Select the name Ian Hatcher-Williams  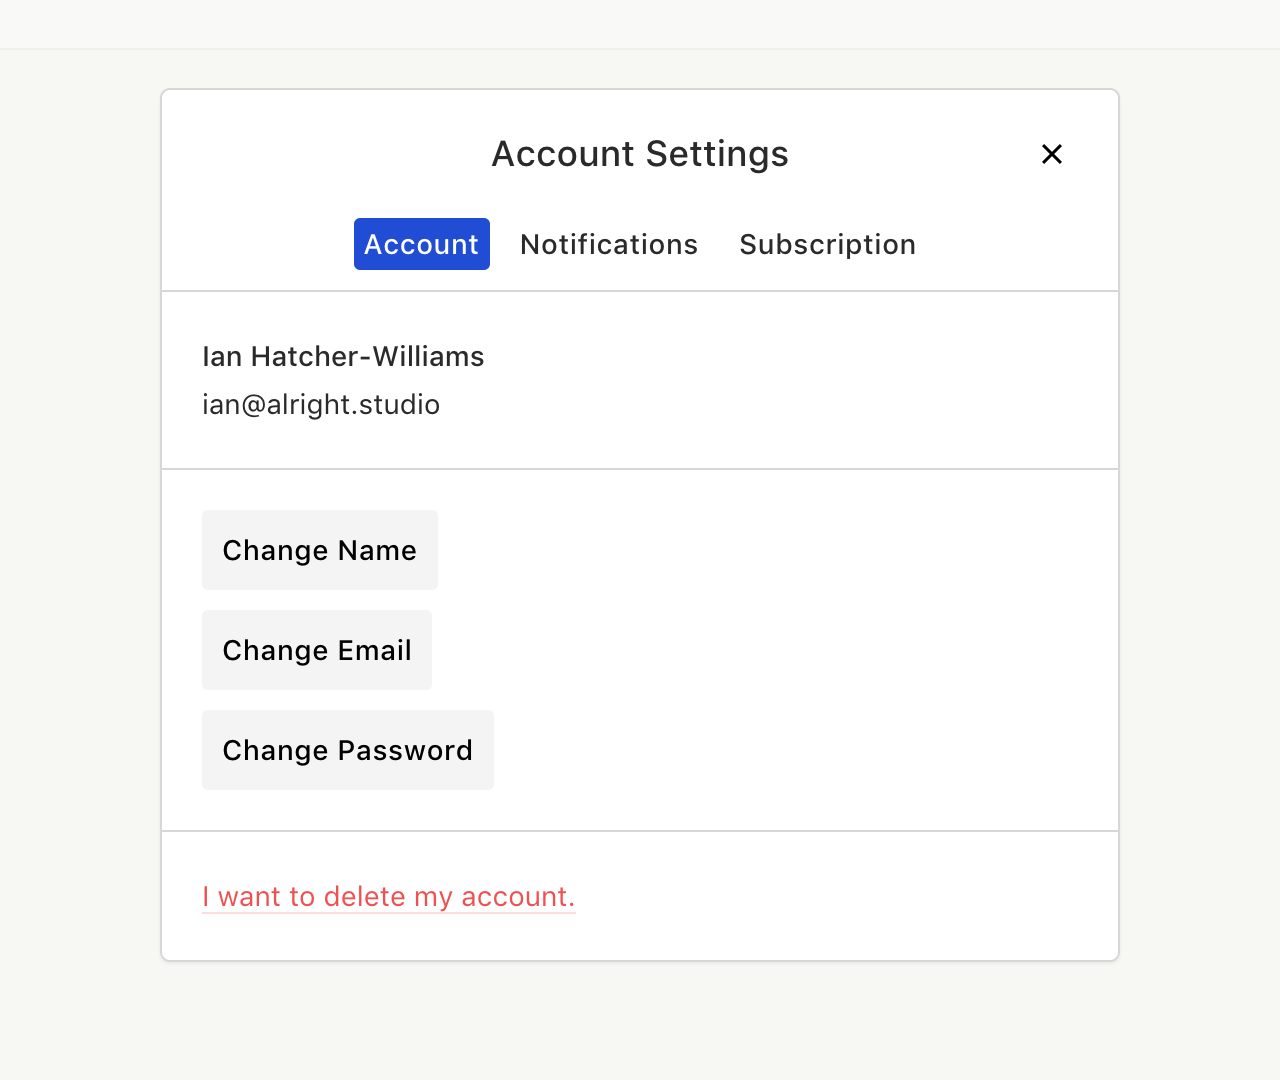[x=343, y=357]
